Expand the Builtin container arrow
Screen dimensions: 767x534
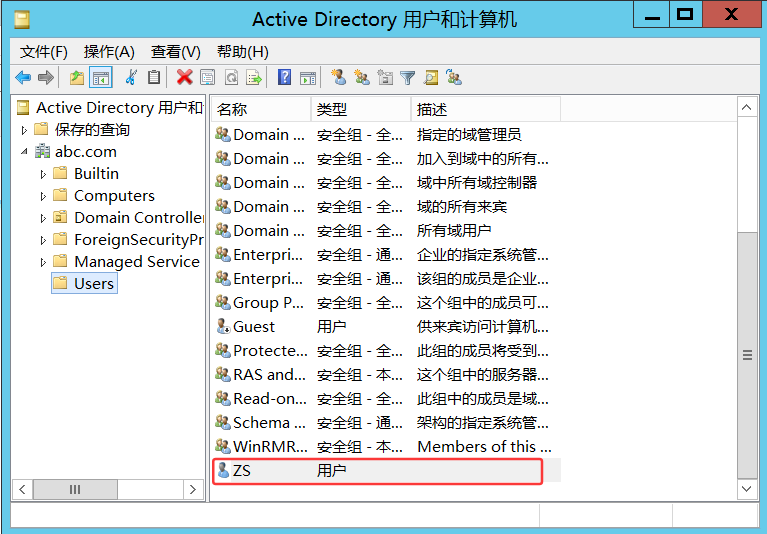coord(43,174)
